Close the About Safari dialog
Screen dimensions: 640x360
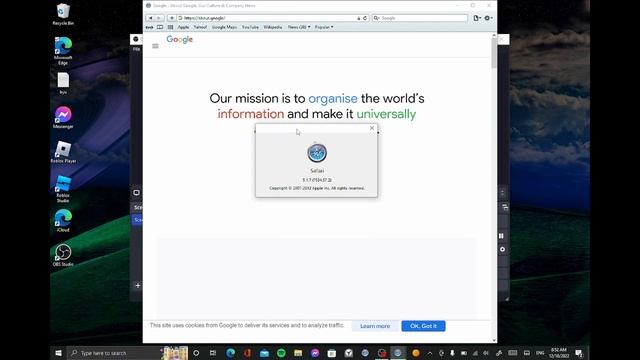coord(372,128)
